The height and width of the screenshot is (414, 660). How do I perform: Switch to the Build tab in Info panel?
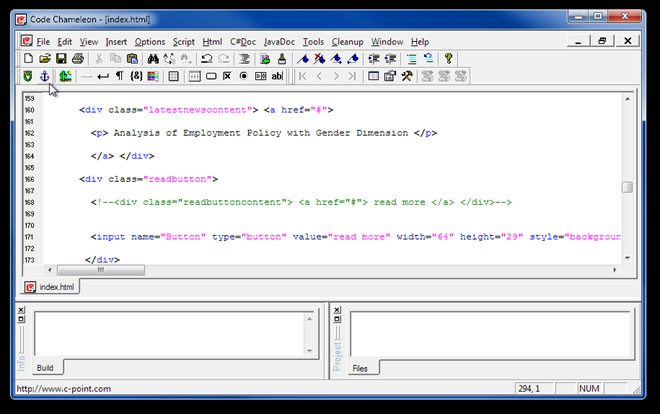45,368
